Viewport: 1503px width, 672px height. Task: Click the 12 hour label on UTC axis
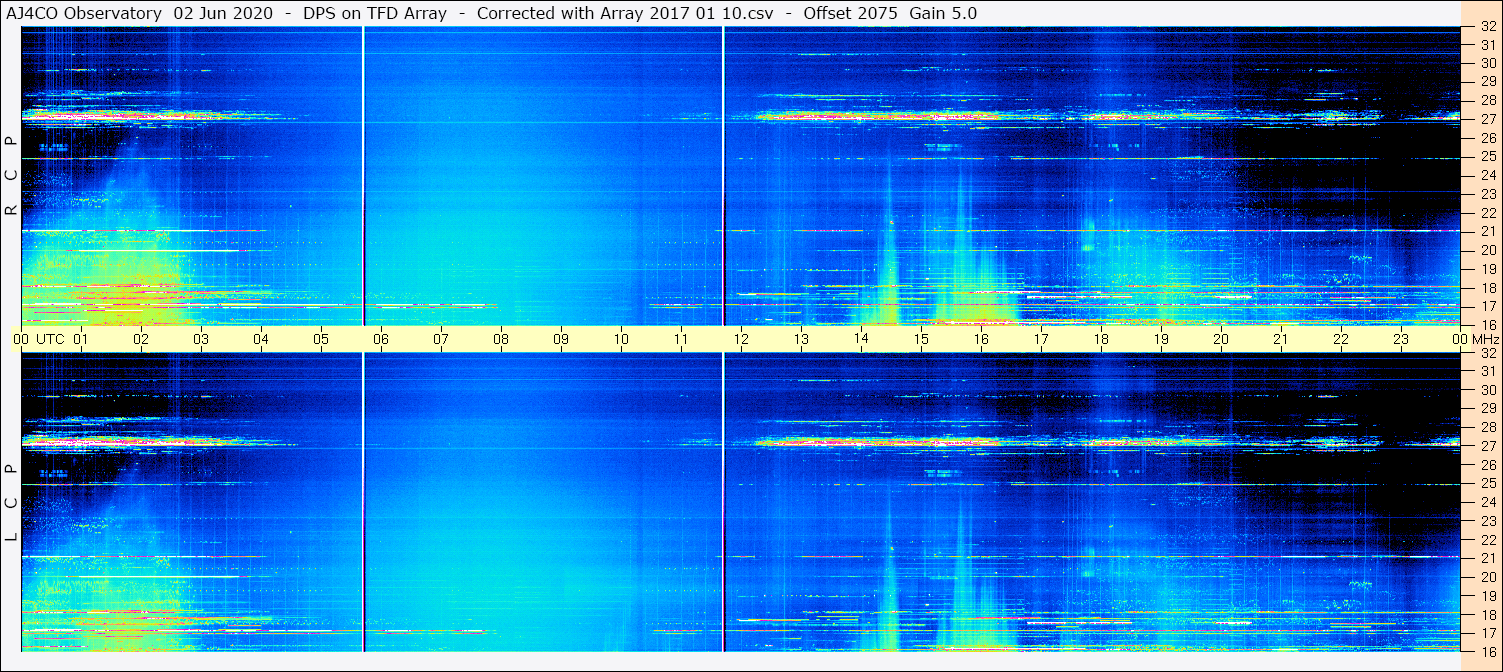pyautogui.click(x=741, y=339)
